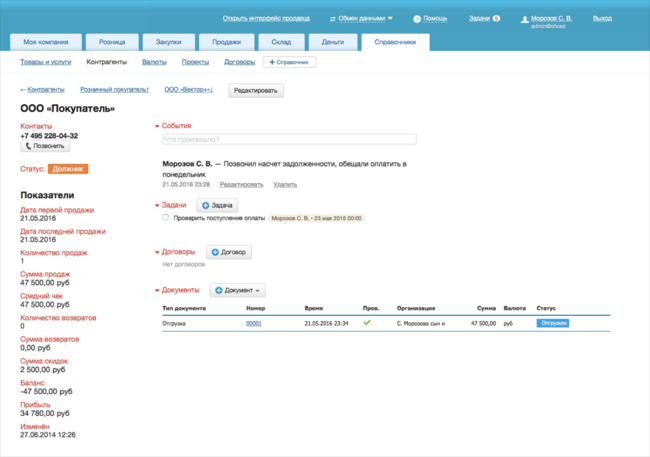This screenshot has height=457, width=650.
Task: Click the help question mark icon
Action: click(417, 19)
